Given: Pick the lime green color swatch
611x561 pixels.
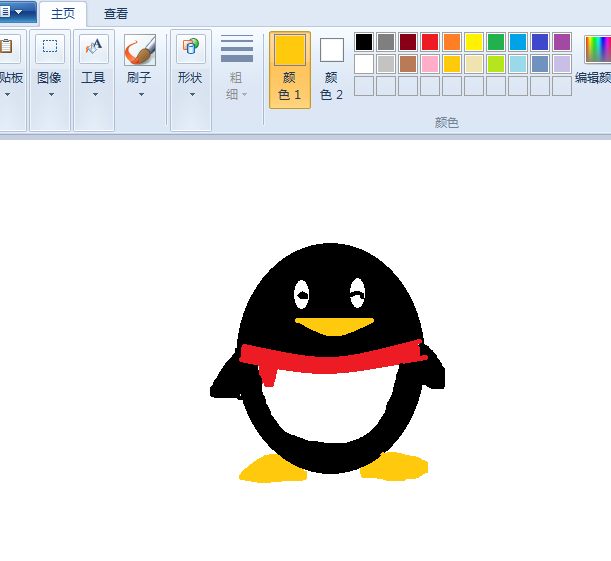Looking at the screenshot, I should pos(496,64).
